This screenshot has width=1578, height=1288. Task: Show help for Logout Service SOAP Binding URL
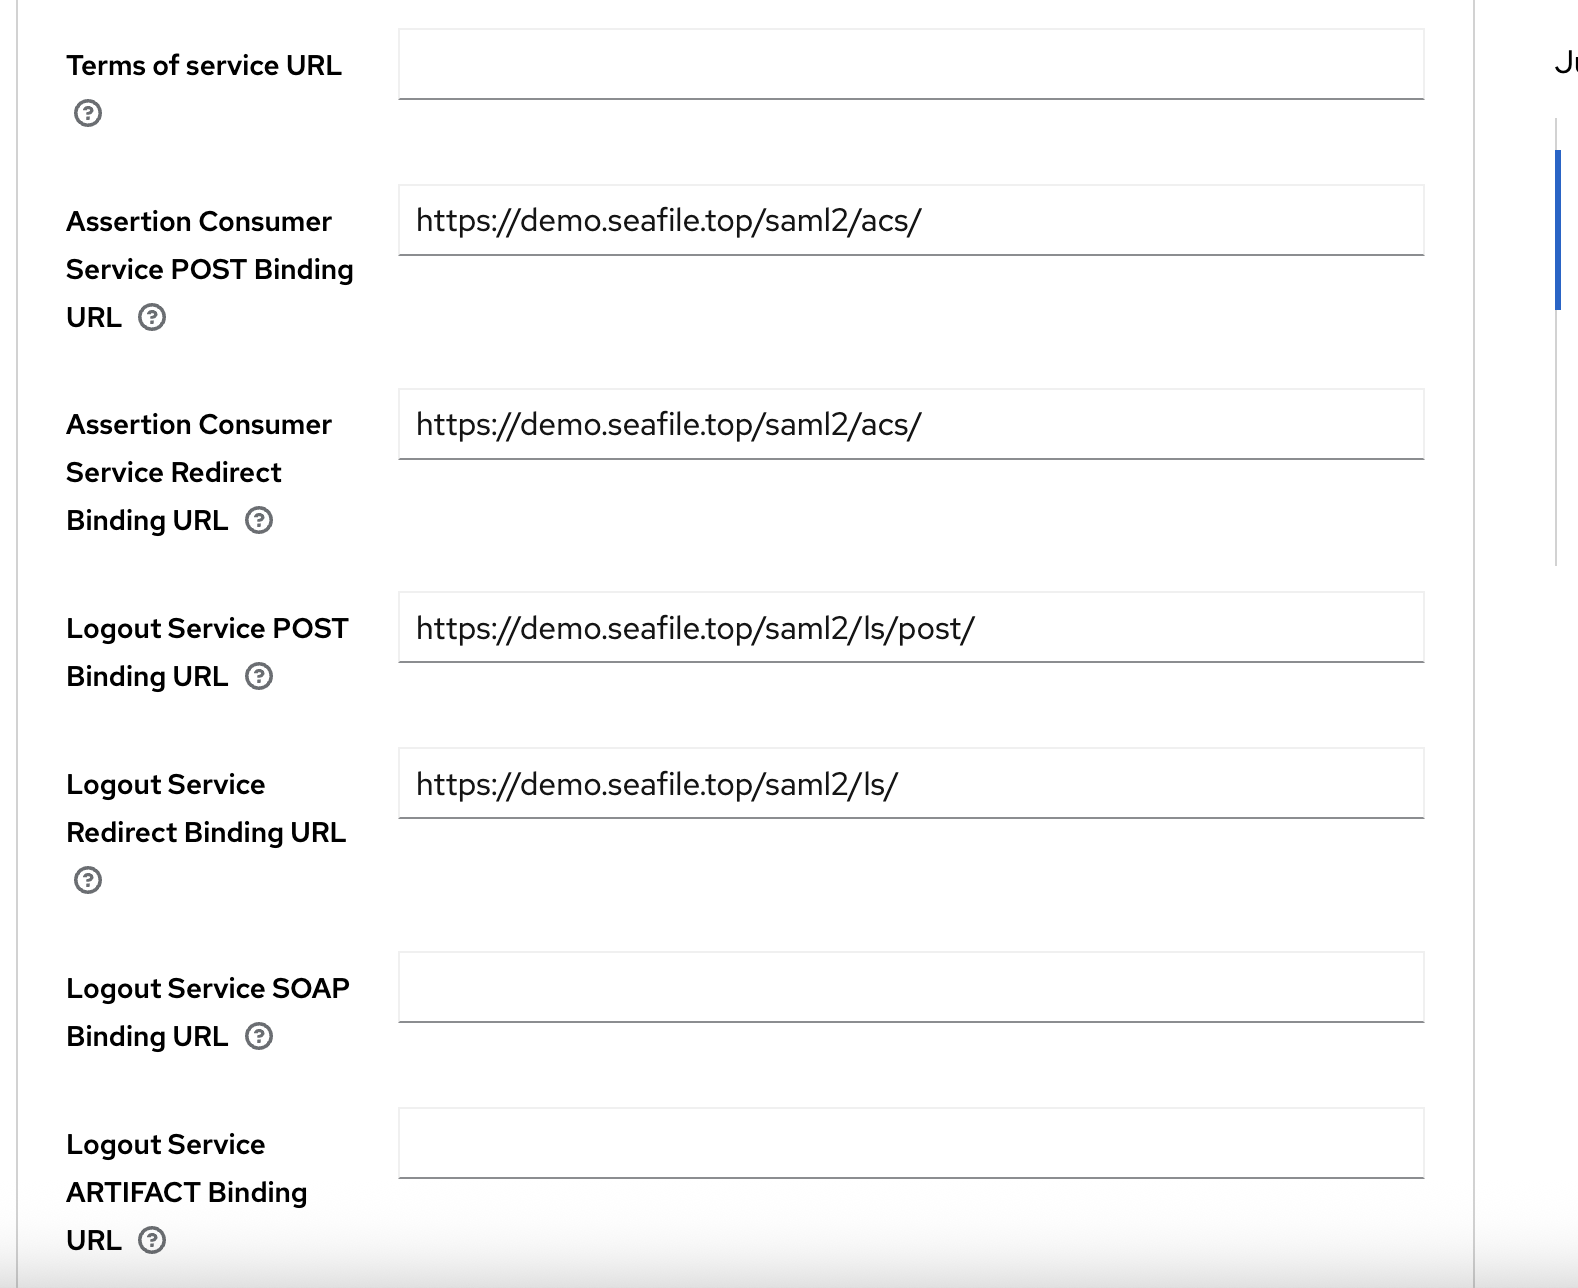tap(259, 1036)
